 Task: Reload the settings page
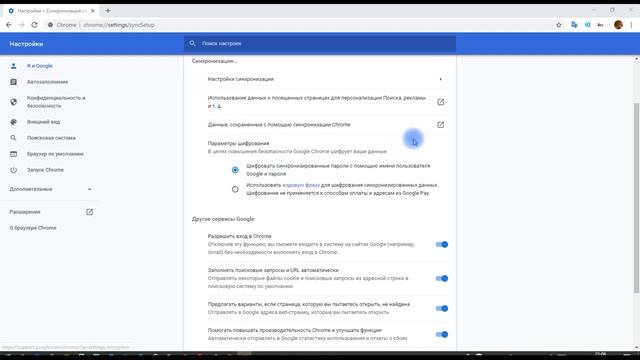pyautogui.click(x=34, y=25)
